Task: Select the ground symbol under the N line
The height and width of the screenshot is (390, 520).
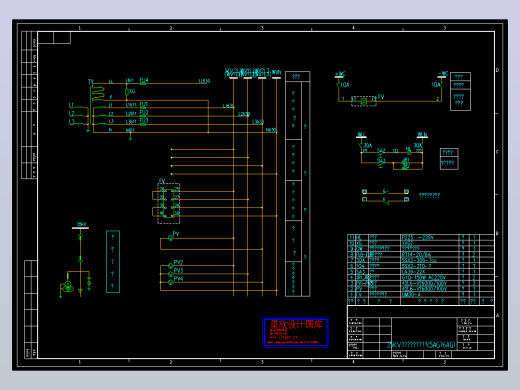Action: click(x=130, y=137)
